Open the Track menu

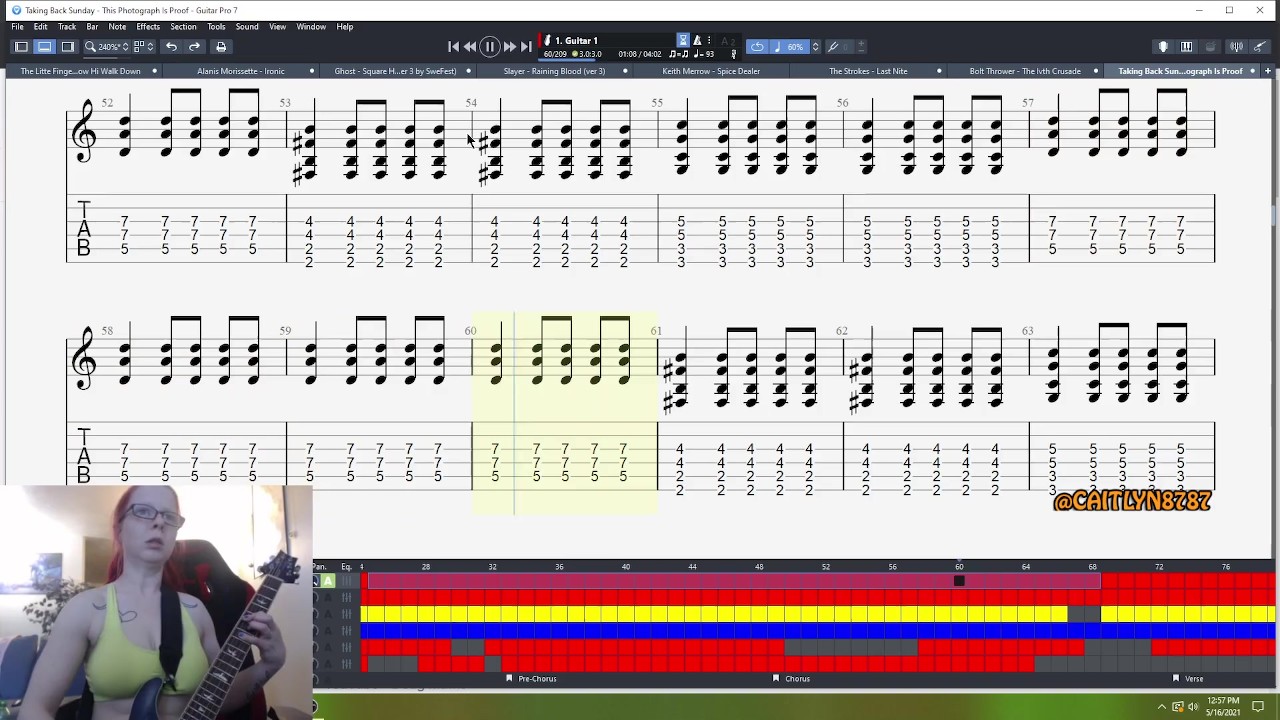(67, 27)
